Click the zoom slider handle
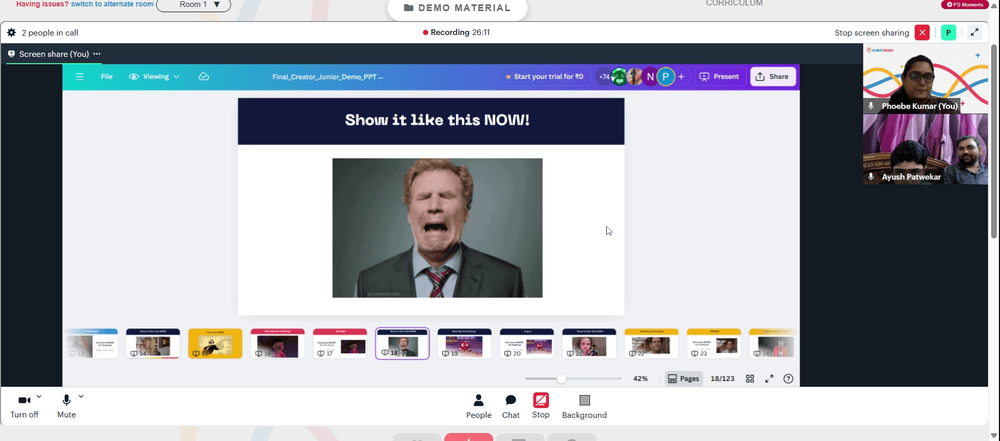 tap(561, 378)
